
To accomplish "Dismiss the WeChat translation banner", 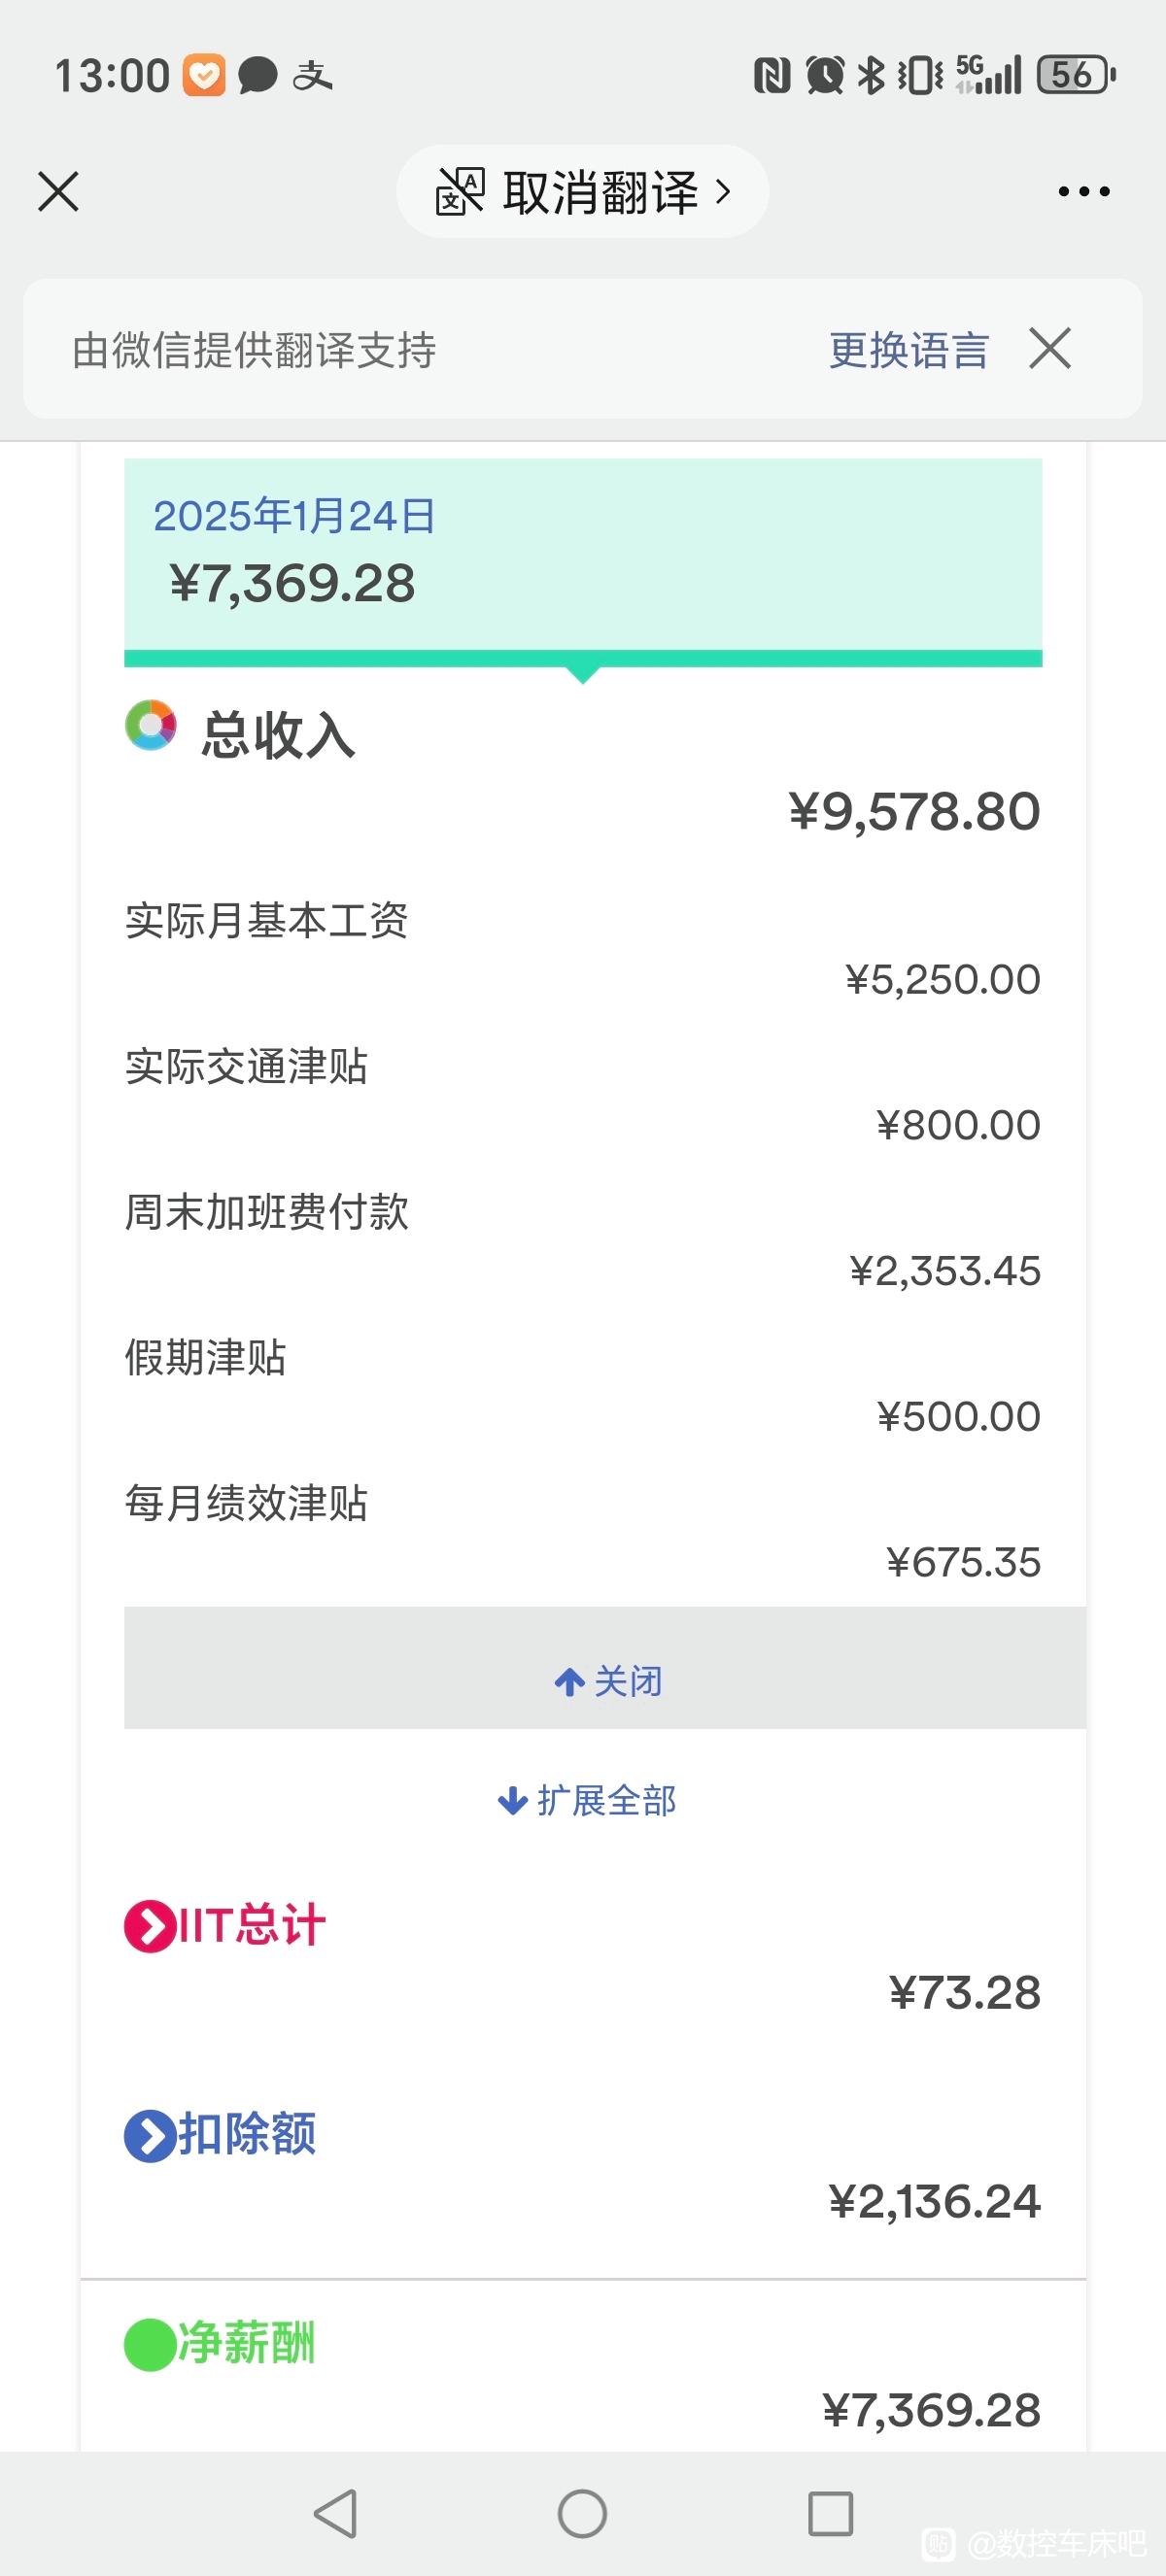I will [1050, 348].
